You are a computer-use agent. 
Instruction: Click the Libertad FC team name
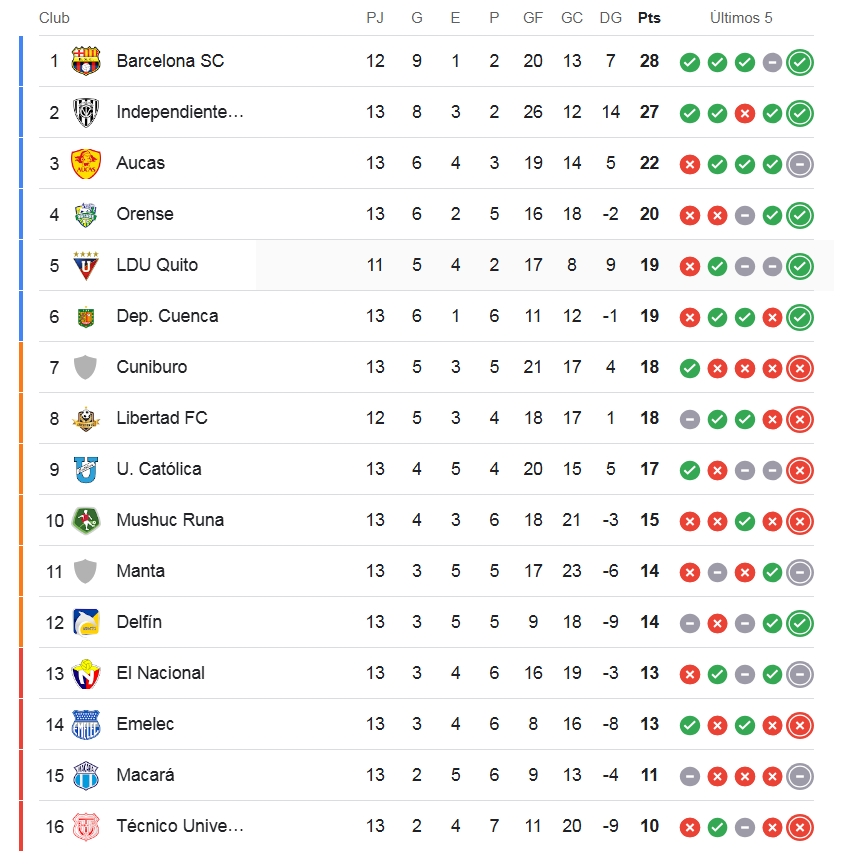pyautogui.click(x=162, y=418)
